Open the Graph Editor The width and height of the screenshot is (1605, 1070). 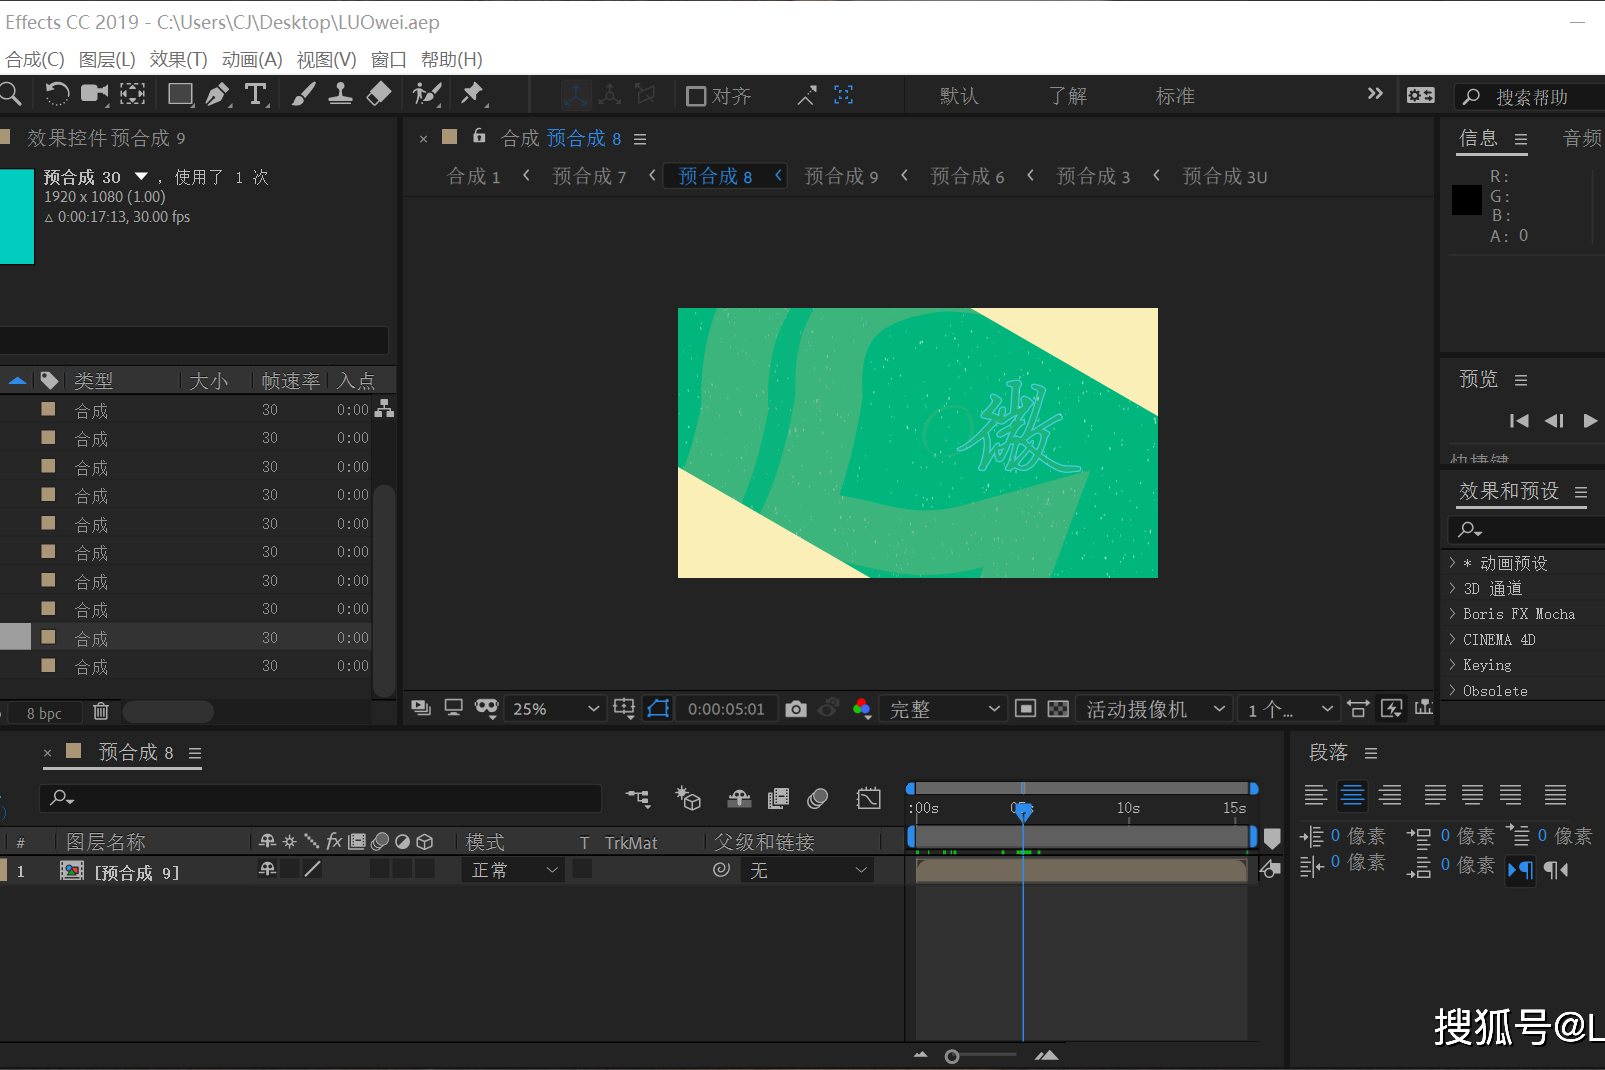tap(869, 798)
